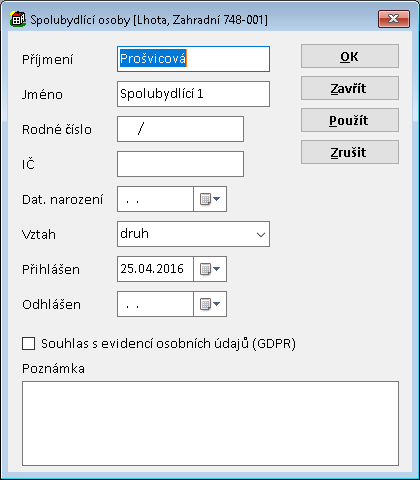Cancel with the Zrušit button

click(x=350, y=152)
